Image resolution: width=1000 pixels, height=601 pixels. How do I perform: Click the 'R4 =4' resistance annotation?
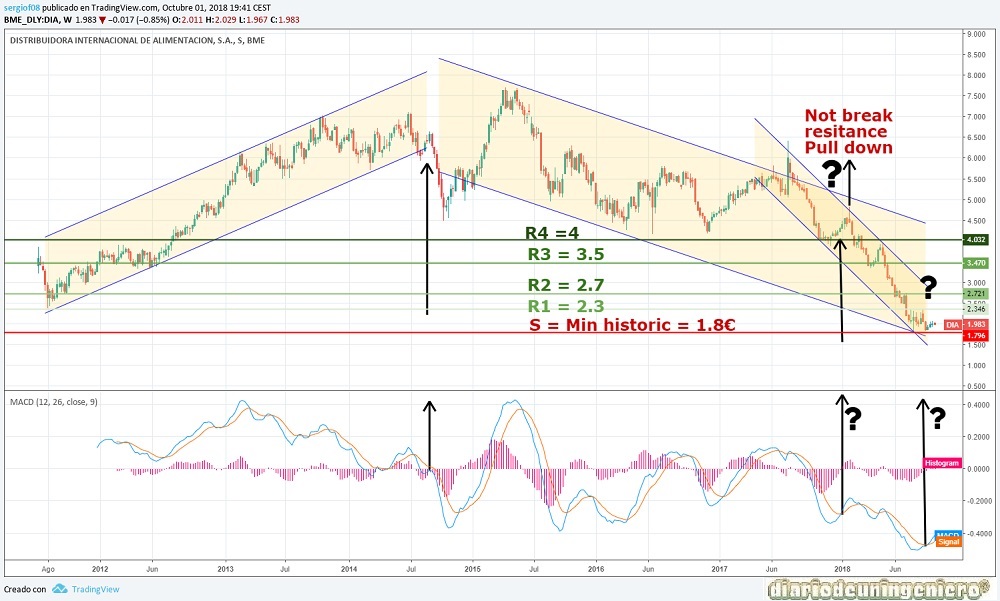[553, 233]
